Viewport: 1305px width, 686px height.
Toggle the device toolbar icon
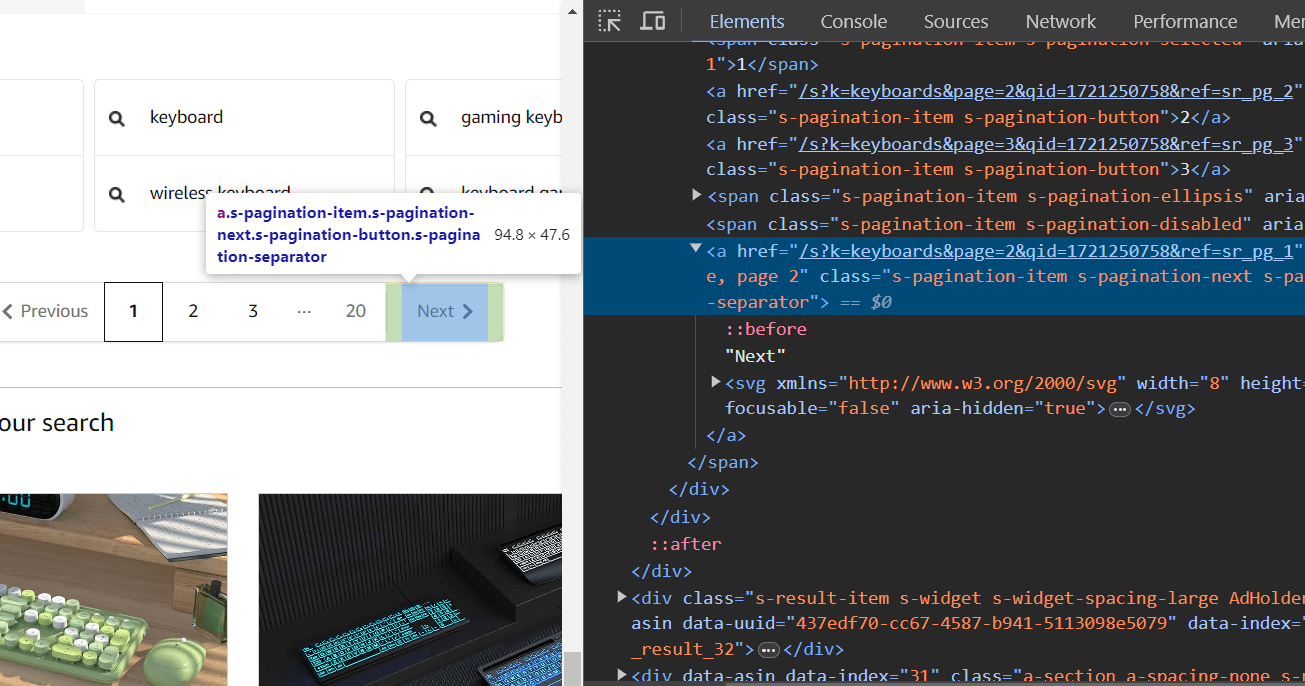[x=653, y=21]
